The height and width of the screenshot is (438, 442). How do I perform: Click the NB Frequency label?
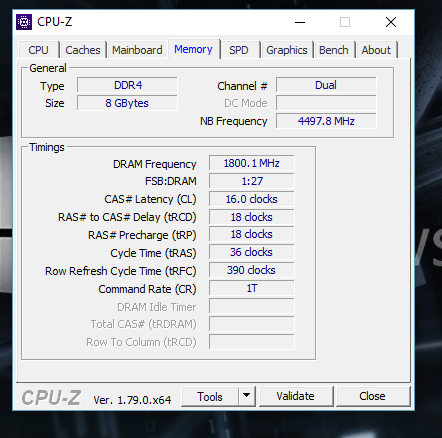(x=234, y=121)
